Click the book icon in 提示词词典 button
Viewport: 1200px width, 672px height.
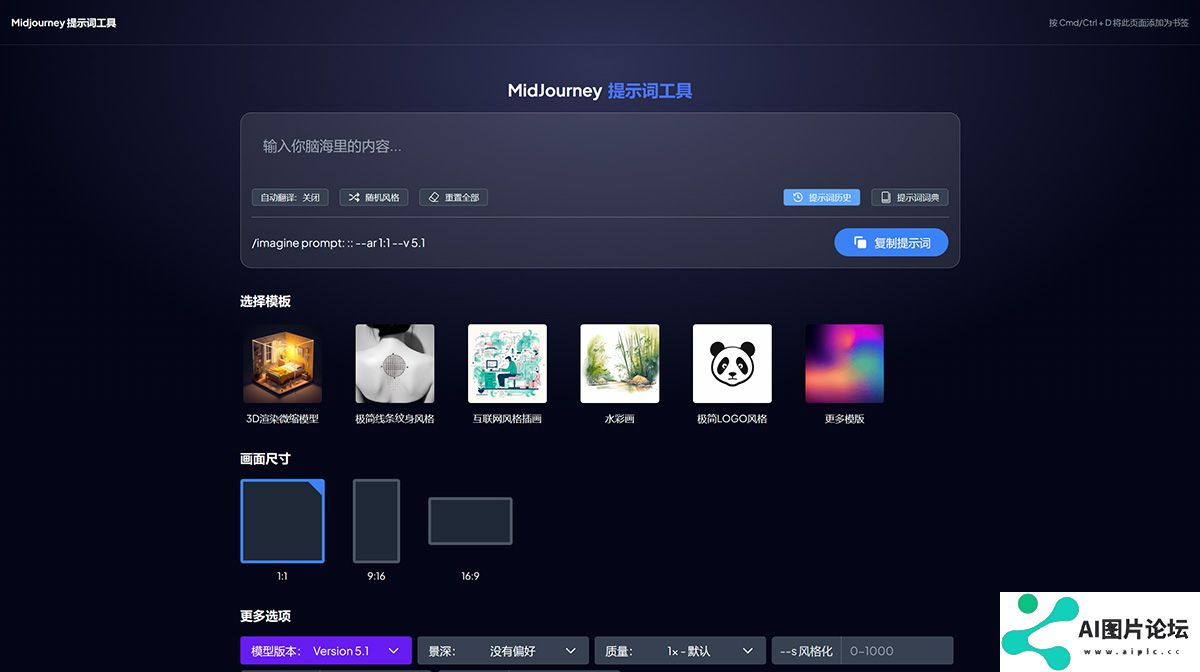(885, 198)
